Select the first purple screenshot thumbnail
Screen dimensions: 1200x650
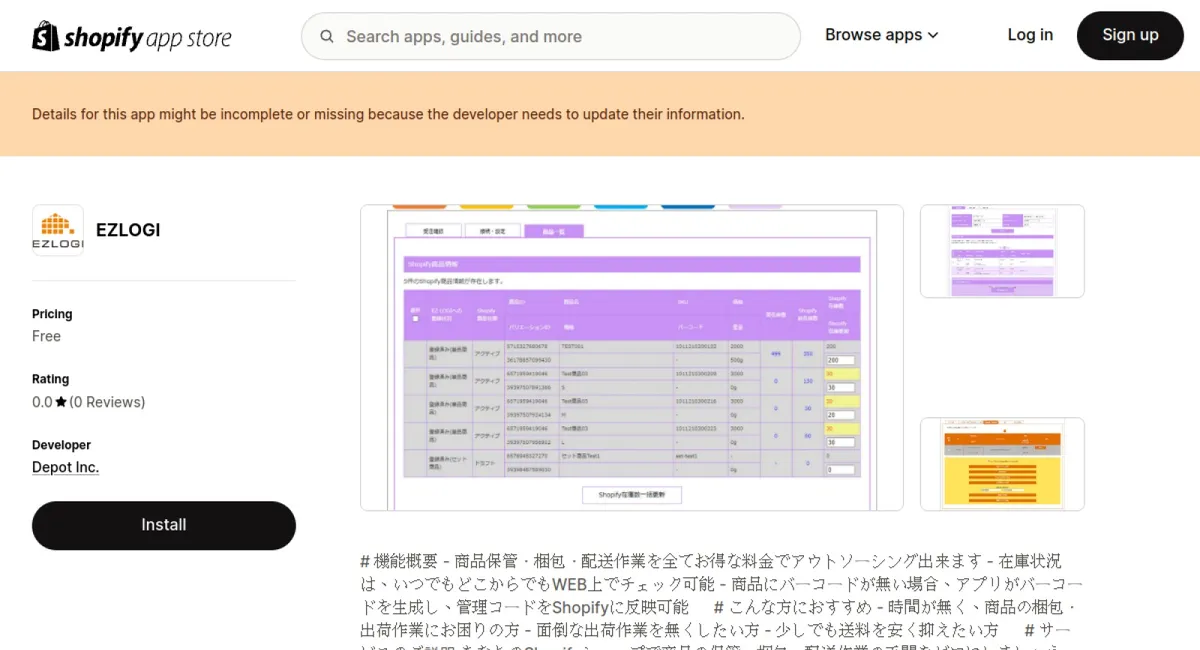[1002, 251]
